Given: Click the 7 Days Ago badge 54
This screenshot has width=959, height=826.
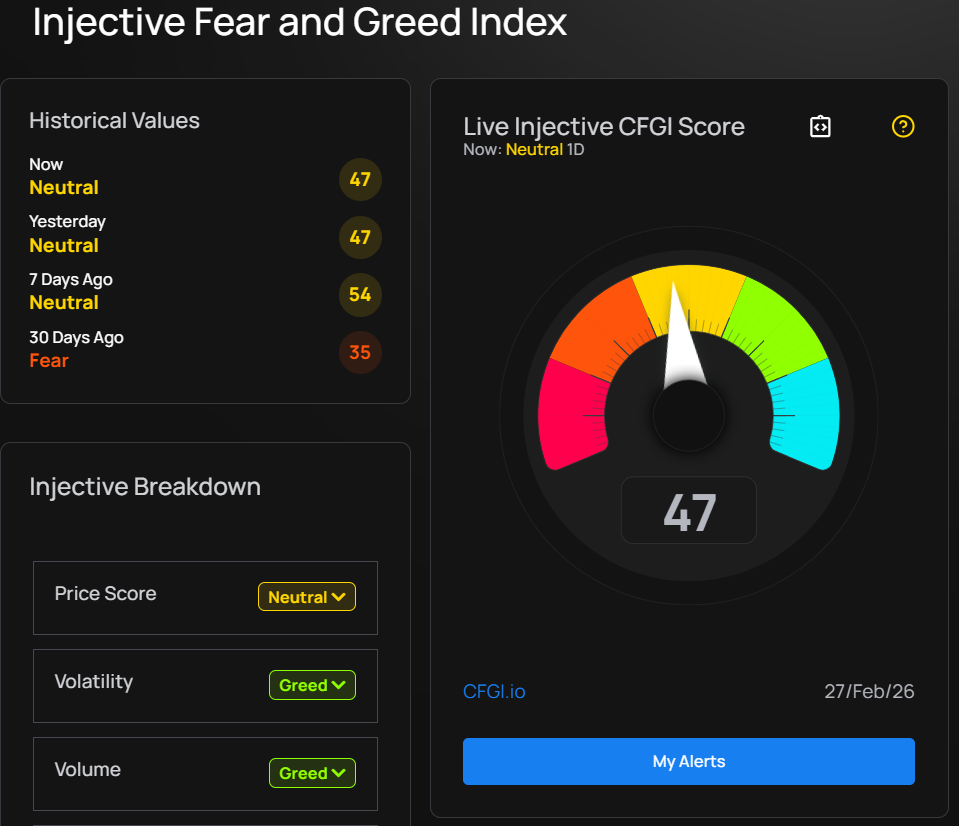Looking at the screenshot, I should click(360, 295).
